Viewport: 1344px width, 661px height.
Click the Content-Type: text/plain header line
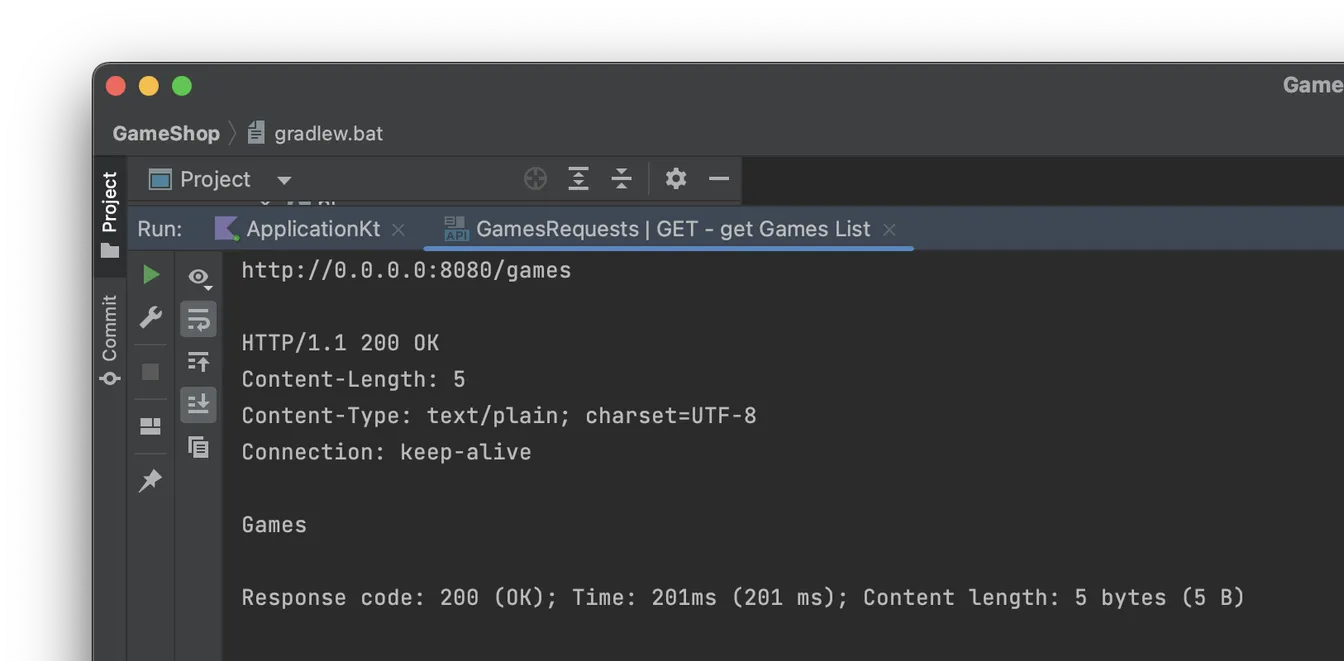point(499,415)
